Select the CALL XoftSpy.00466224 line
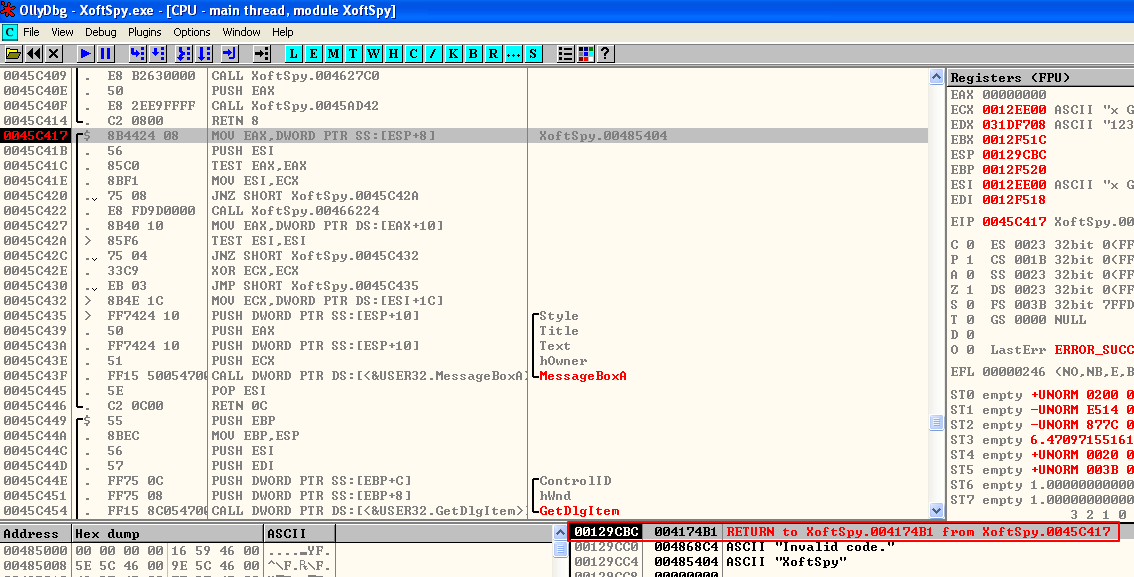This screenshot has height=577, width=1134. [x=464, y=210]
